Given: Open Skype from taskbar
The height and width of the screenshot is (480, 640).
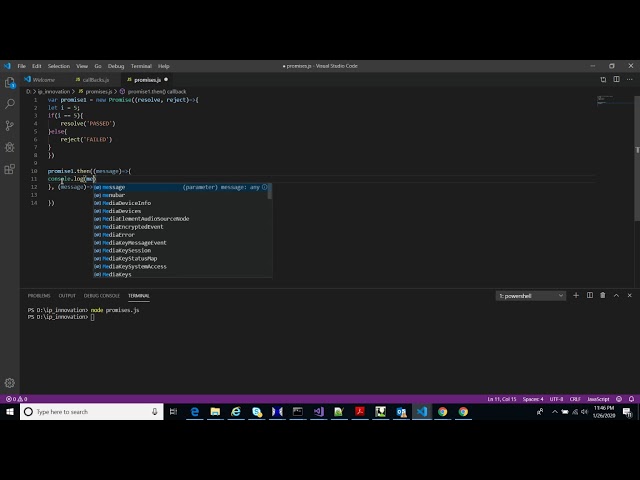Looking at the screenshot, I should [257, 411].
